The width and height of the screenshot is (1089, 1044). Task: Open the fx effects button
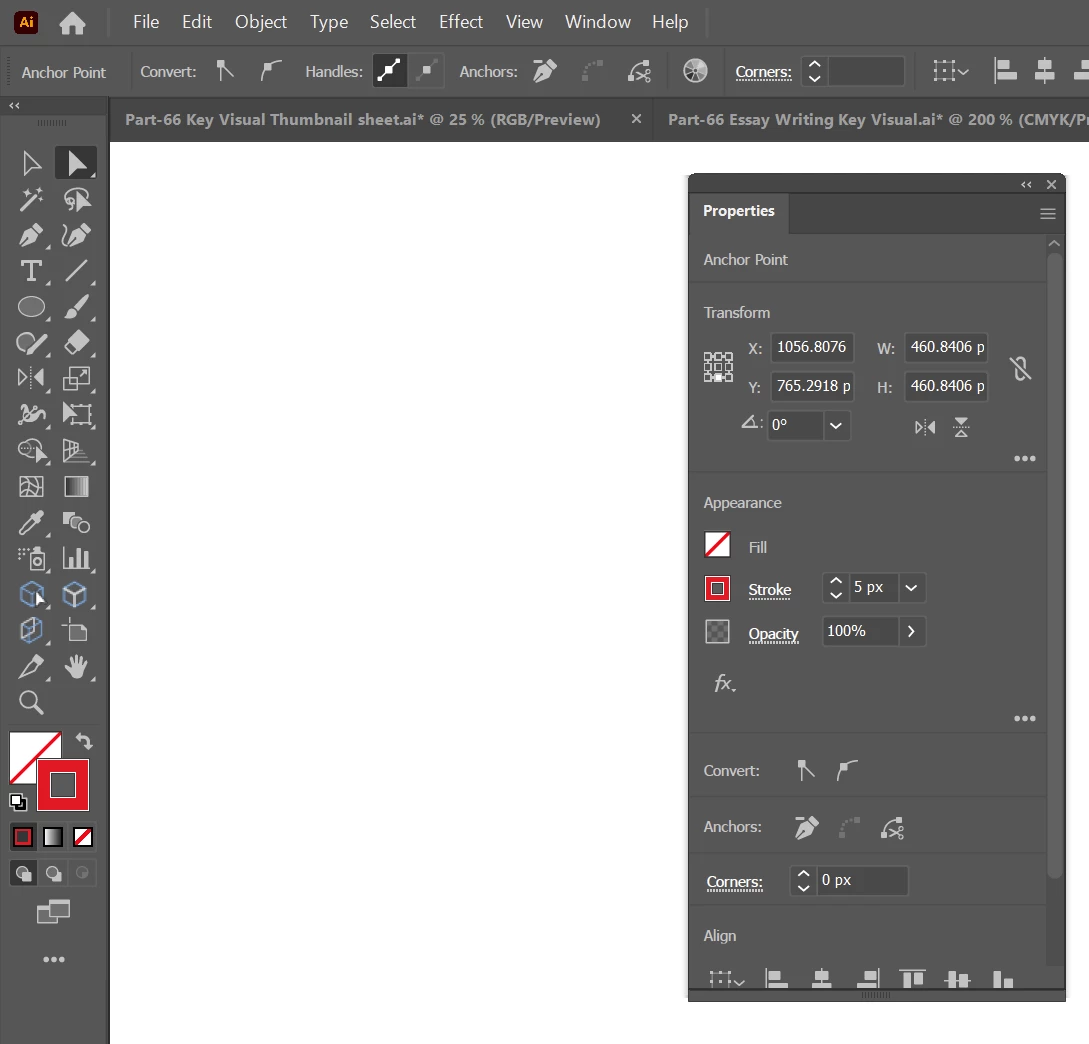point(724,683)
